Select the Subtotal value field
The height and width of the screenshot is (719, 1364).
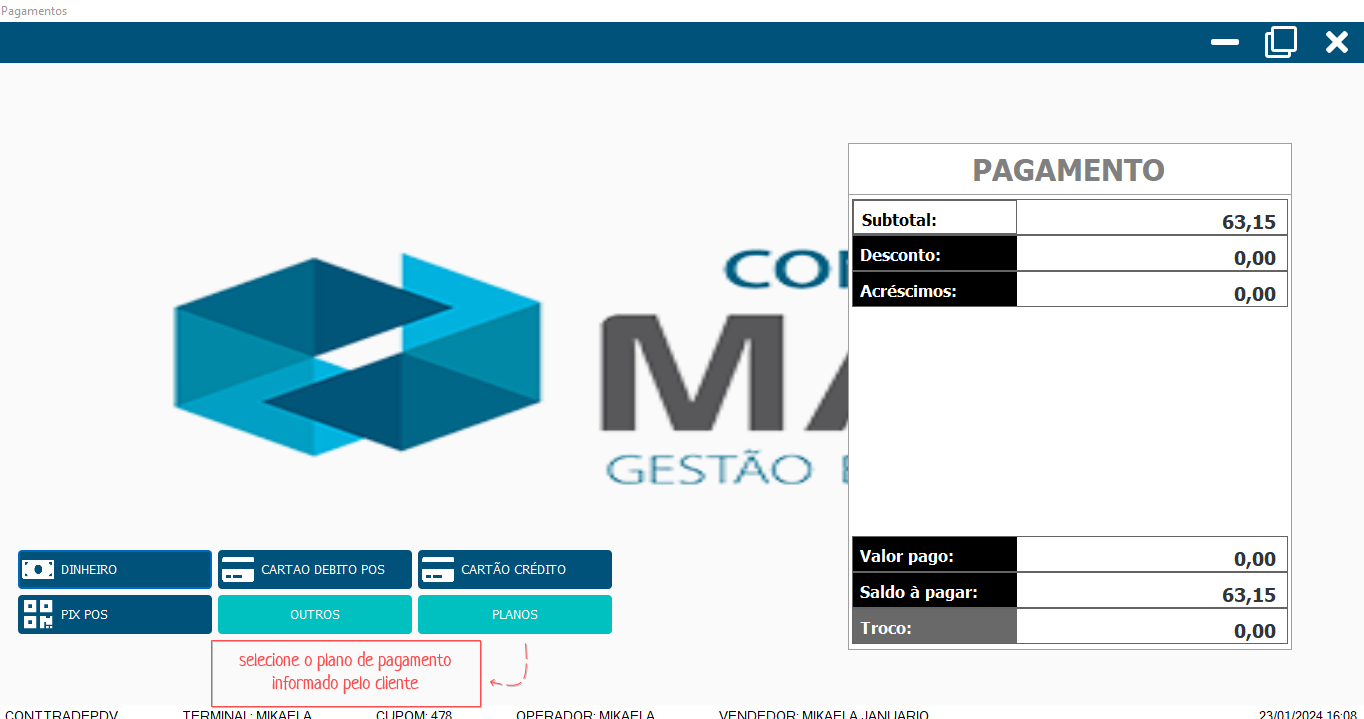(x=1151, y=219)
